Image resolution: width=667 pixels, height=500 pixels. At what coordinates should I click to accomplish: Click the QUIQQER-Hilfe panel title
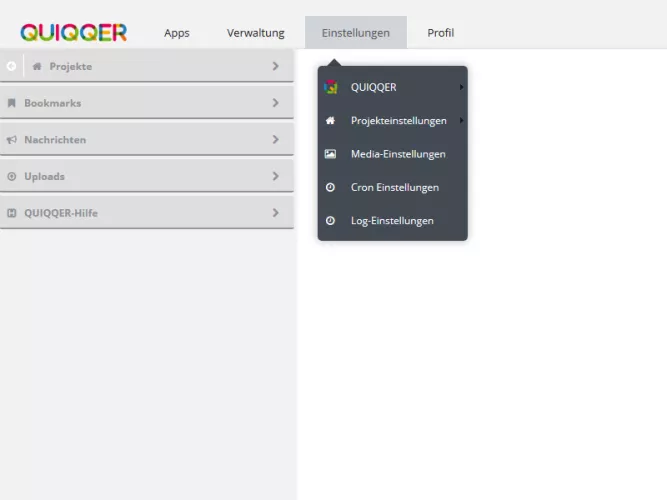(x=61, y=213)
